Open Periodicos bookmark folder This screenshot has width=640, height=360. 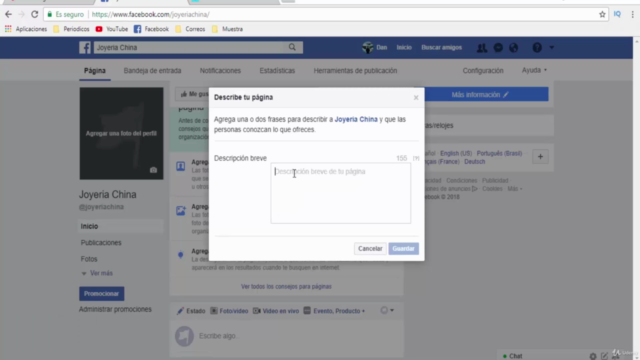71,29
